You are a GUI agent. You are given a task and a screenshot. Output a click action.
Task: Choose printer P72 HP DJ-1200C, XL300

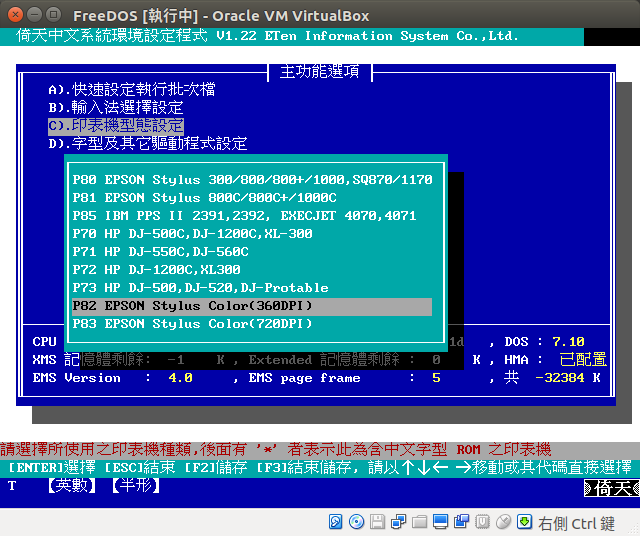(252, 269)
